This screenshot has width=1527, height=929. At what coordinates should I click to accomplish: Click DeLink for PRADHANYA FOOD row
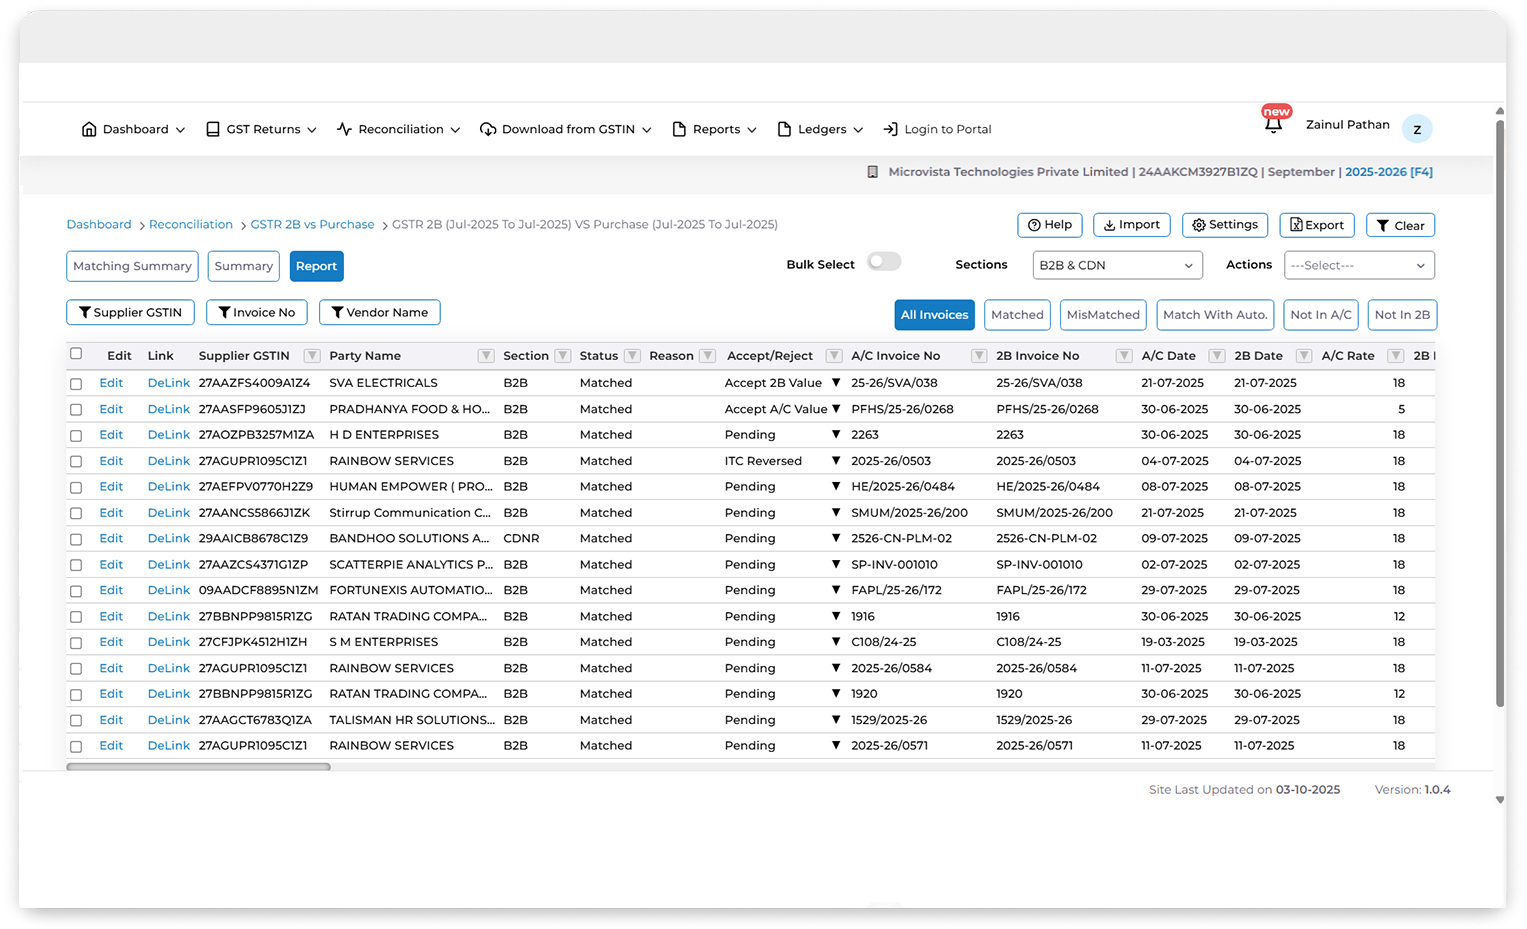pos(168,409)
